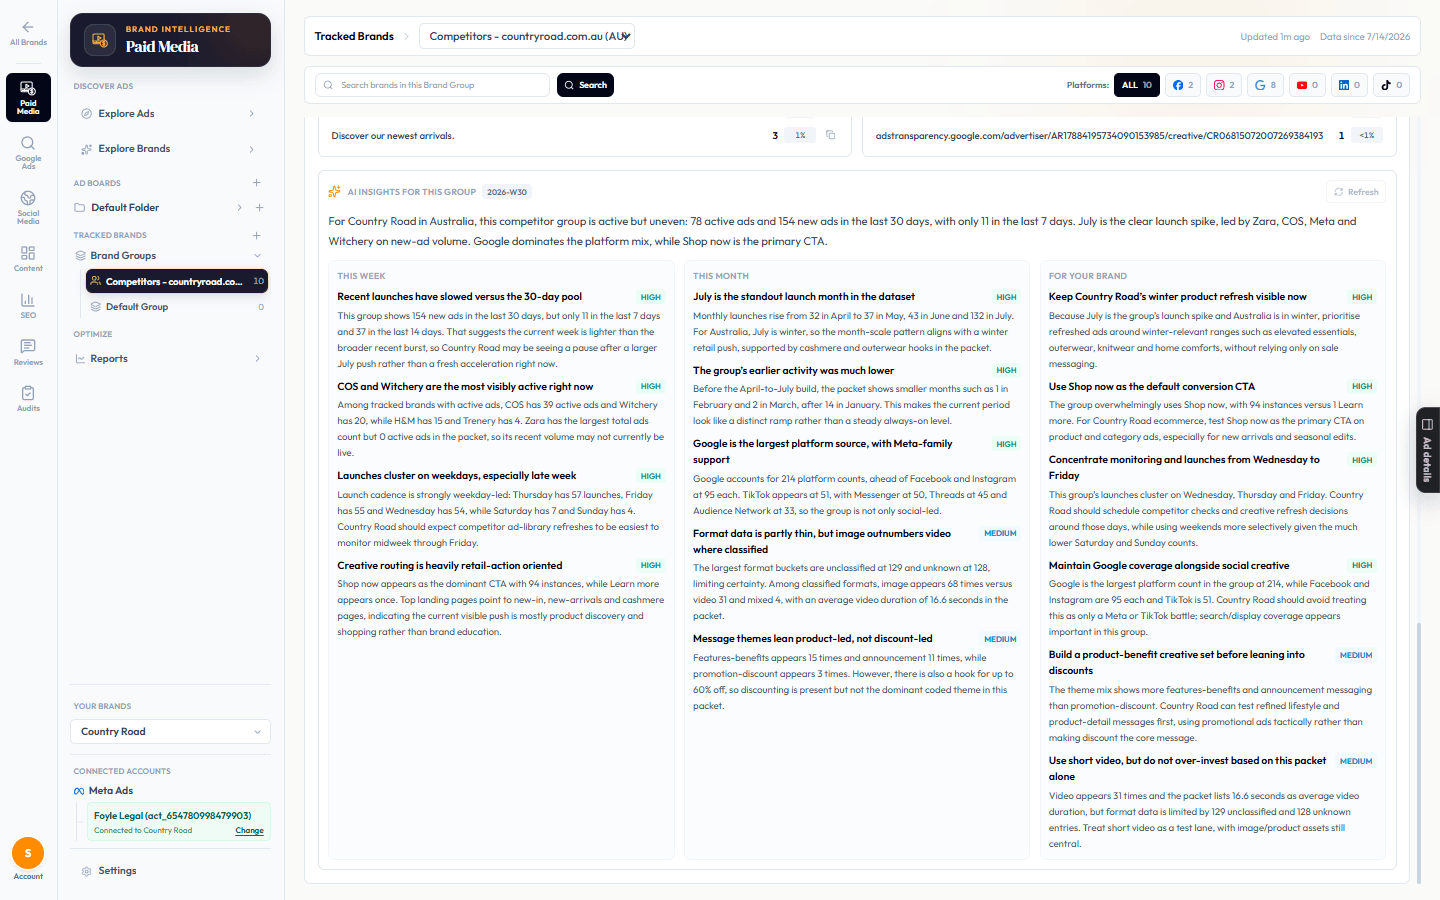The image size is (1440, 900).
Task: Click 'July is the standout launch month' heading
Action: (x=804, y=297)
